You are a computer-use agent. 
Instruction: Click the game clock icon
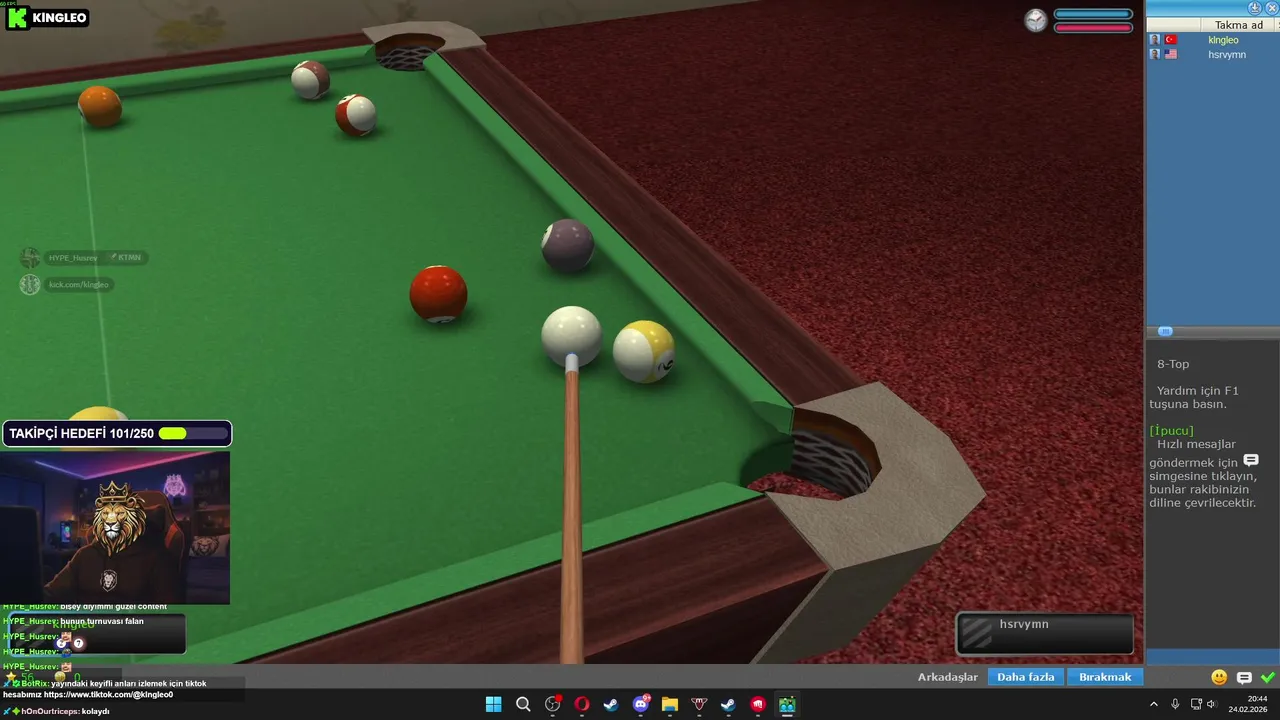1036,20
